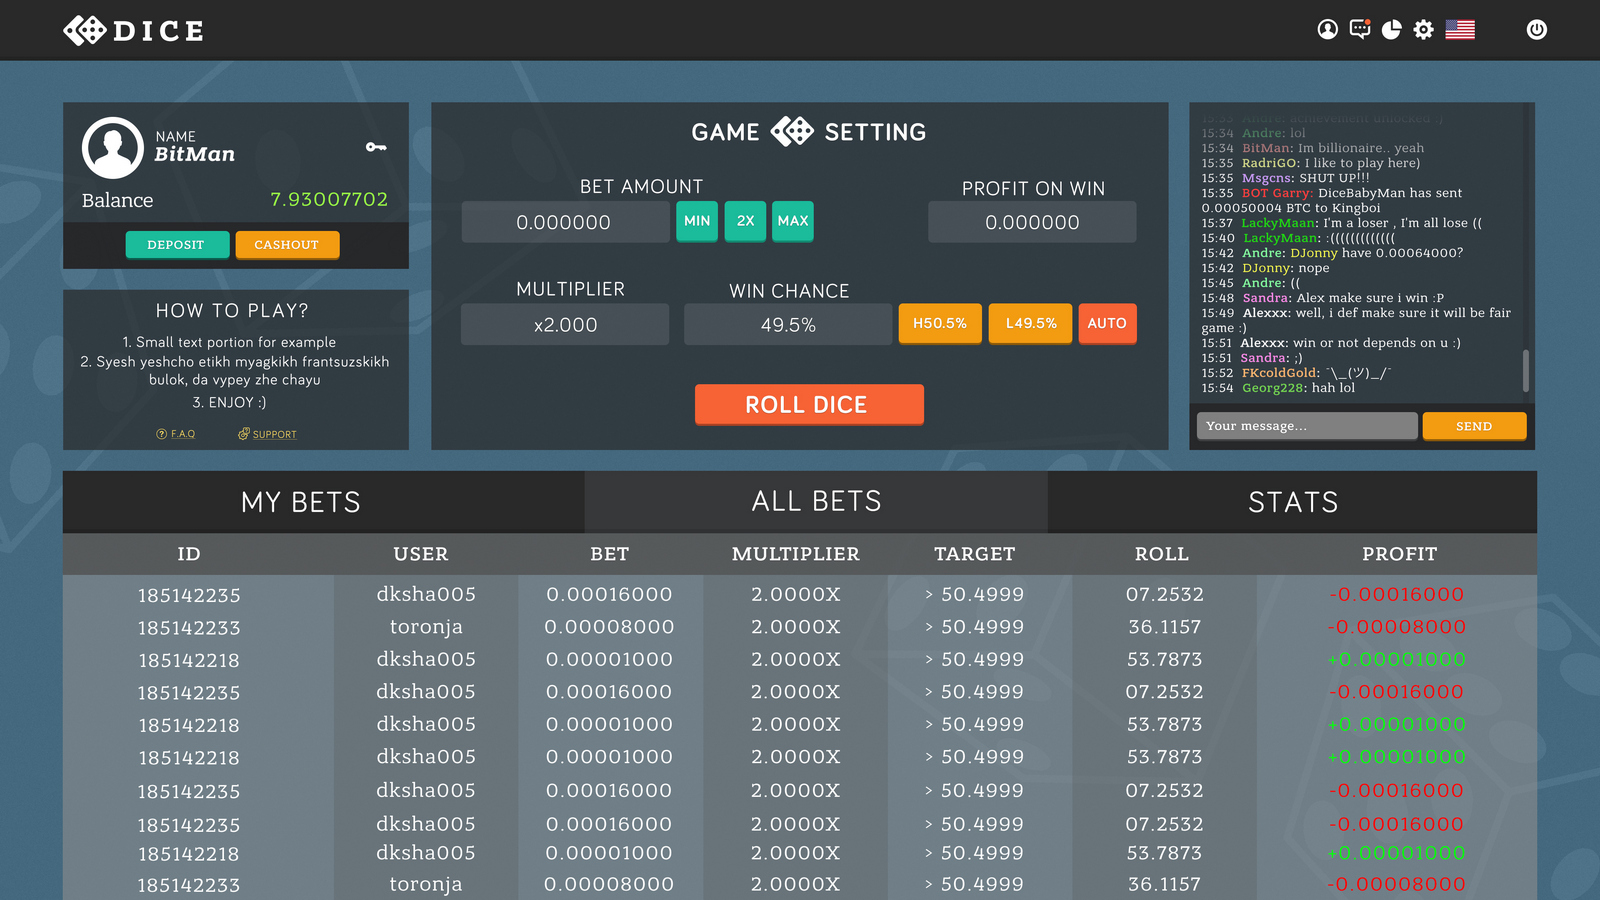Select the H50.5% high roll option
The image size is (1600, 900).
coord(940,324)
